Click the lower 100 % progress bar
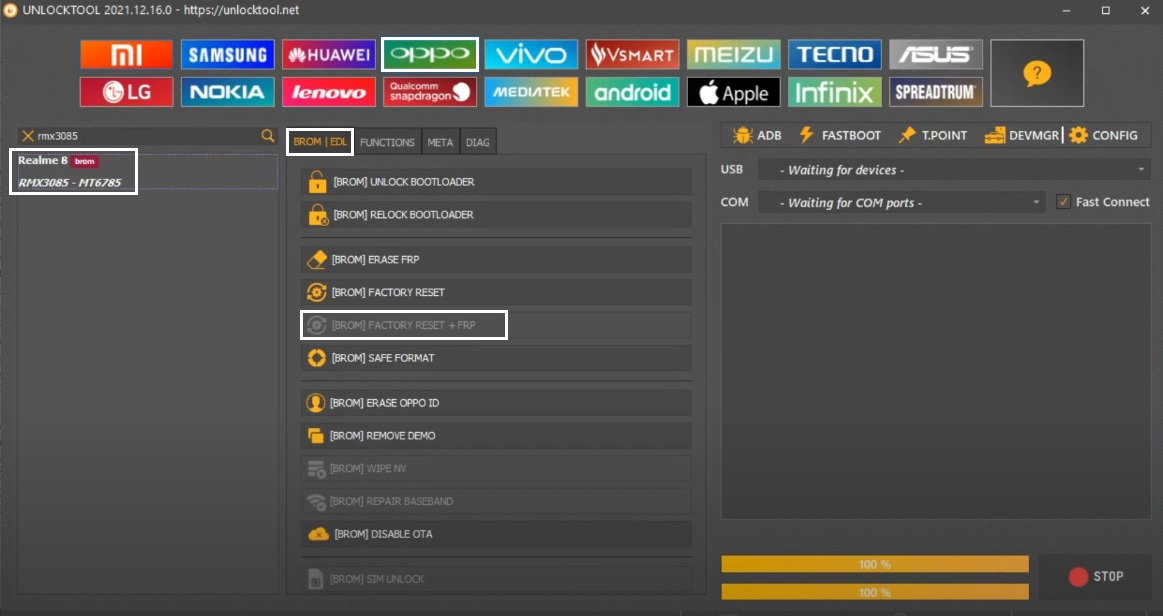 tap(874, 592)
